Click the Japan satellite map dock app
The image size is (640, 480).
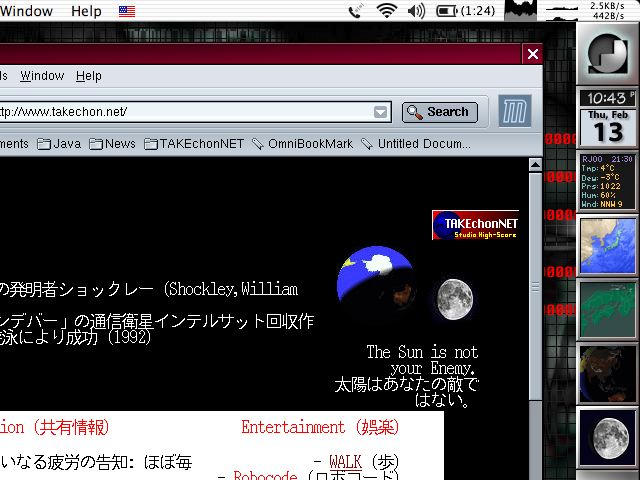pos(609,247)
